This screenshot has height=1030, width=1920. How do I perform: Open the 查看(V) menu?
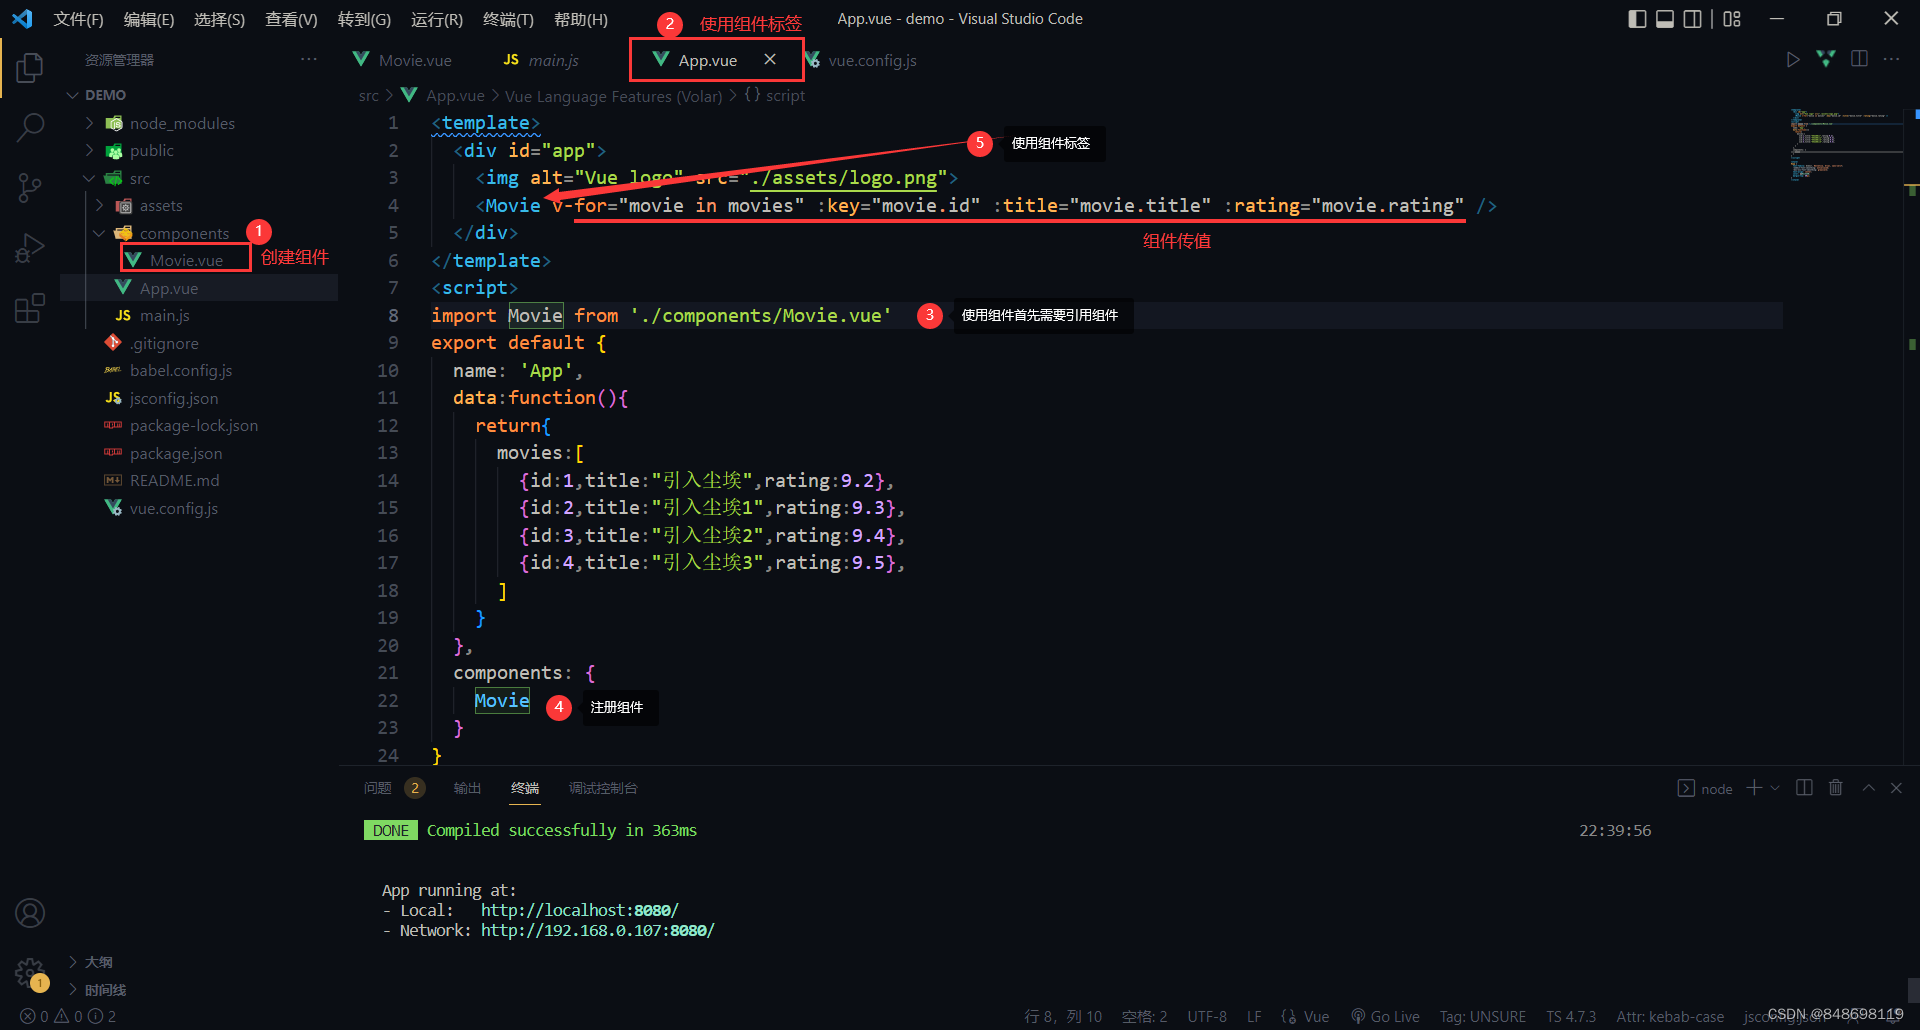tap(291, 19)
